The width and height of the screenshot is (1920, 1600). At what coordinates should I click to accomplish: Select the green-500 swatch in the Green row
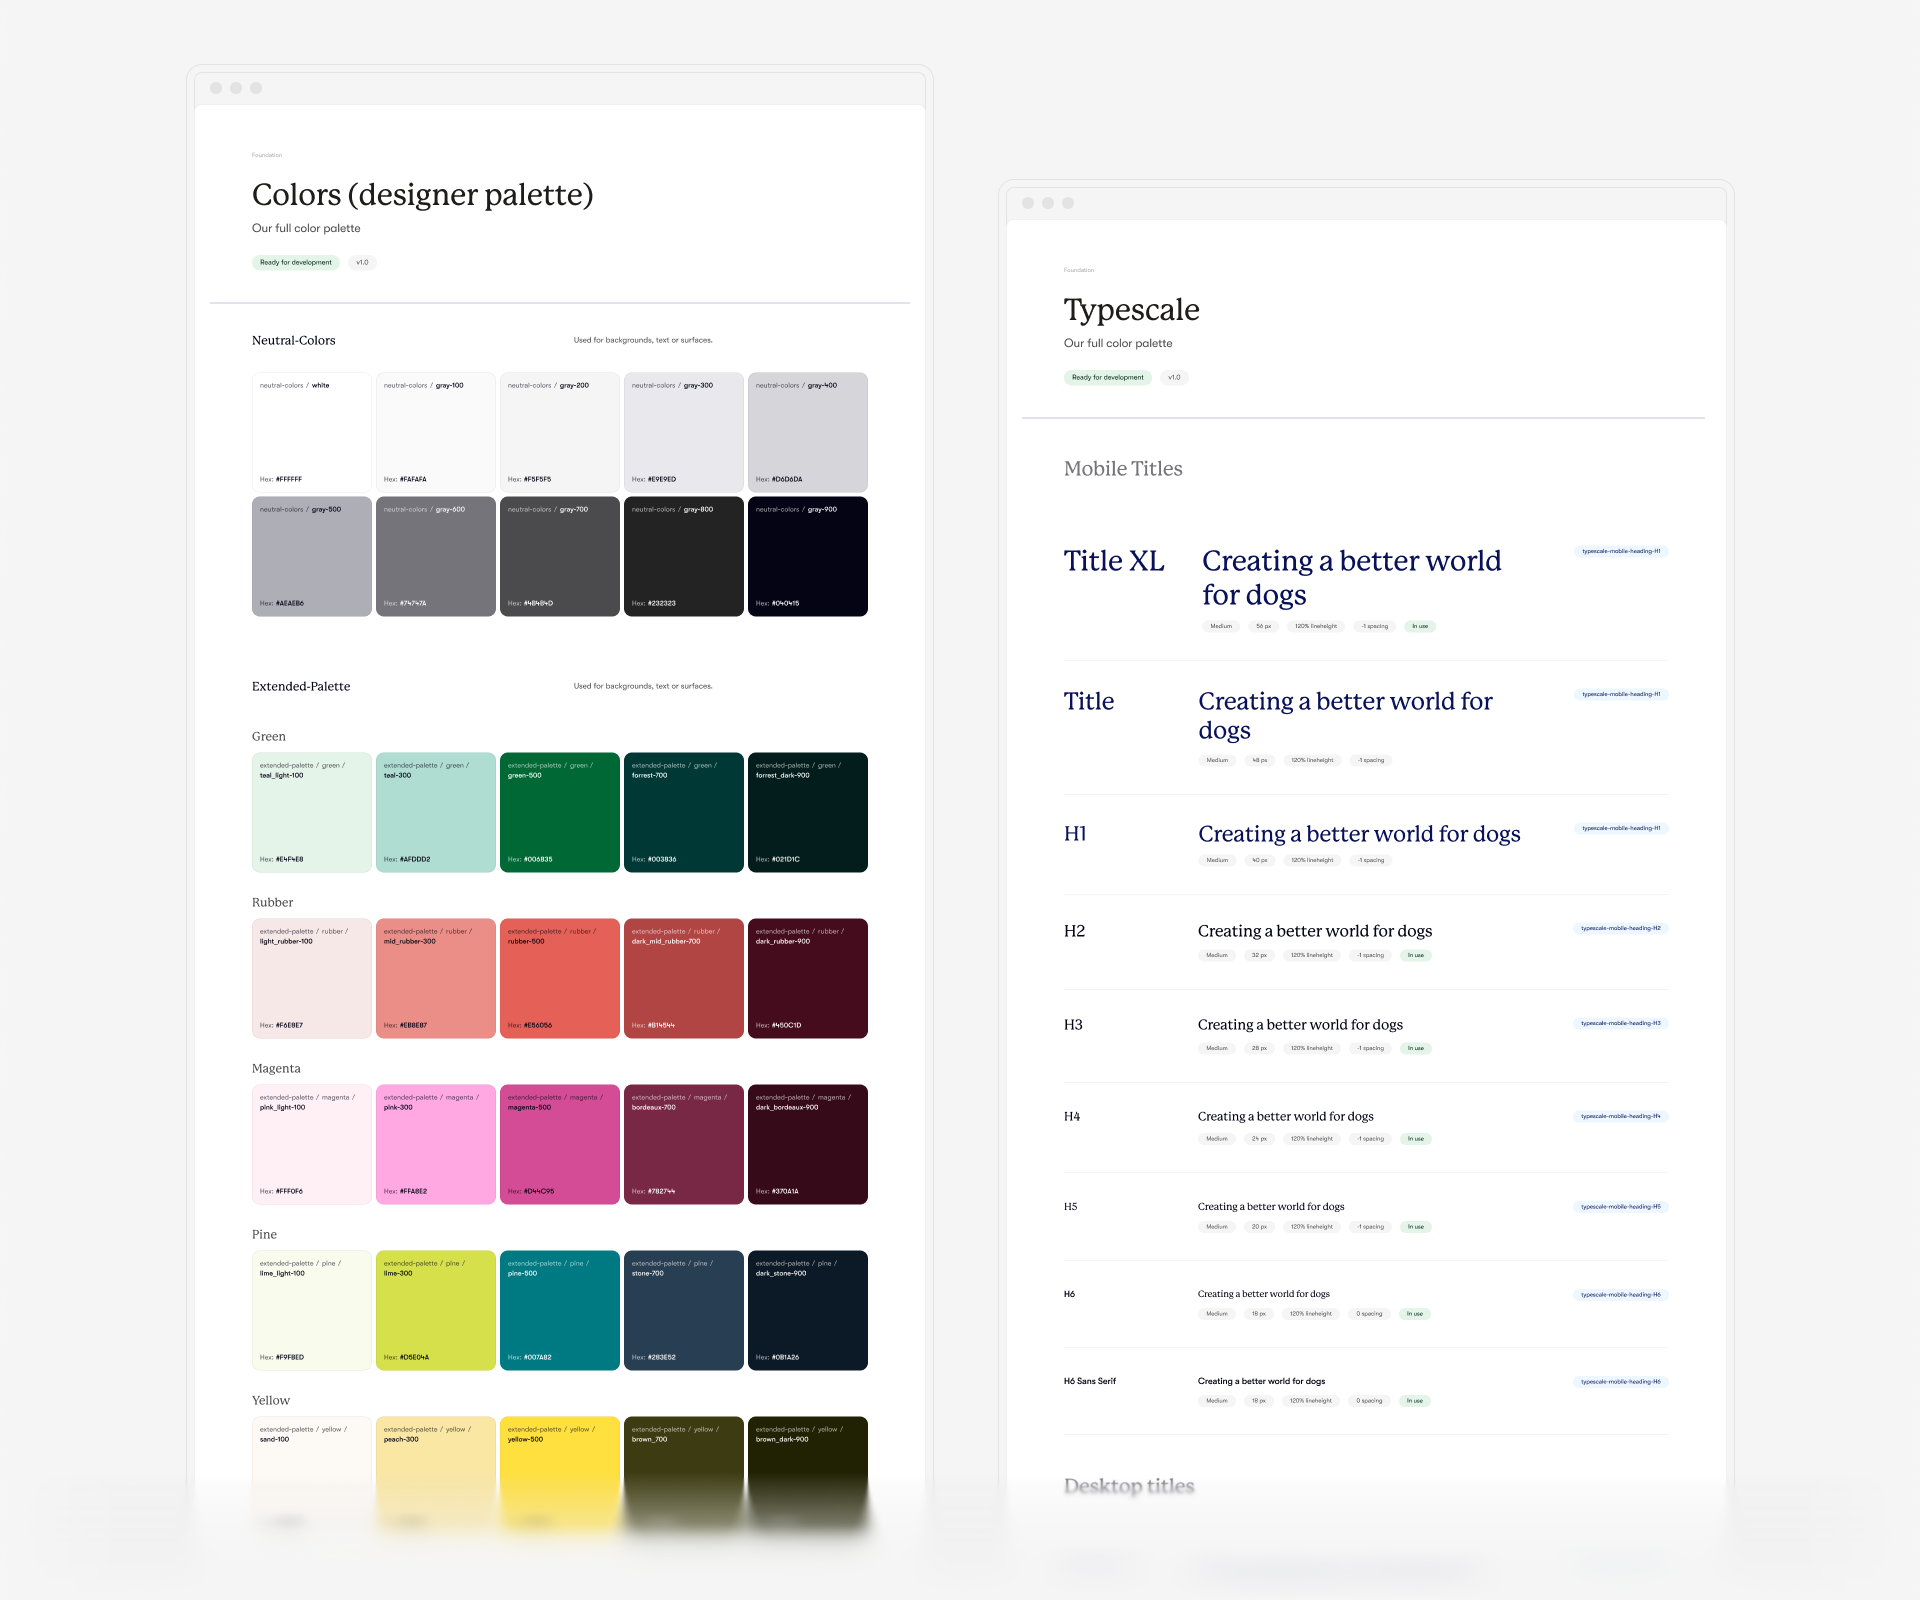[559, 812]
